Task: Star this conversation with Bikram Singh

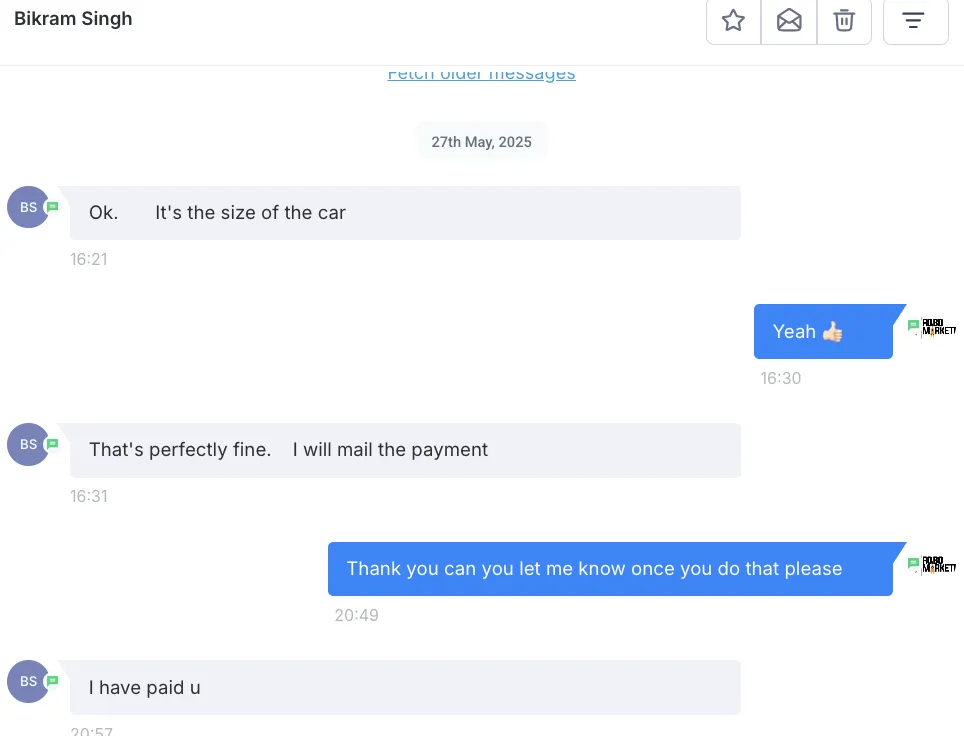Action: pos(733,21)
